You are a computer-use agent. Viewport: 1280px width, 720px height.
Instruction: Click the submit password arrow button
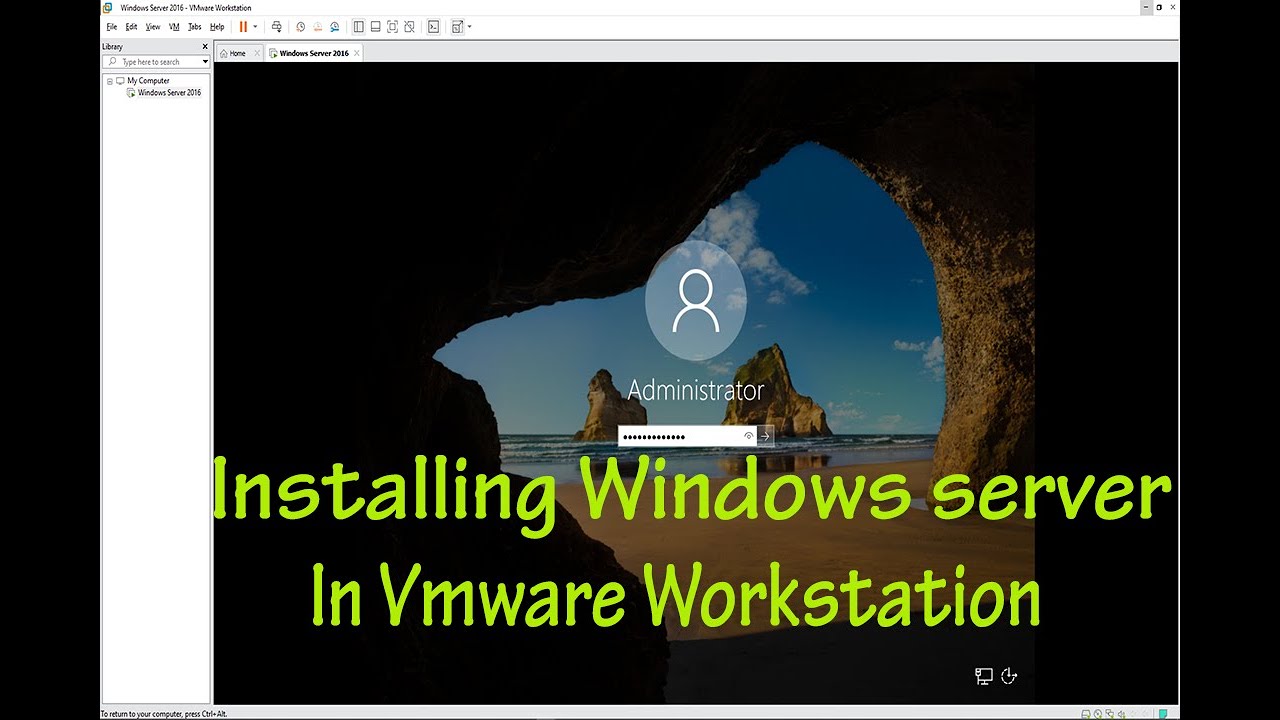pos(766,436)
